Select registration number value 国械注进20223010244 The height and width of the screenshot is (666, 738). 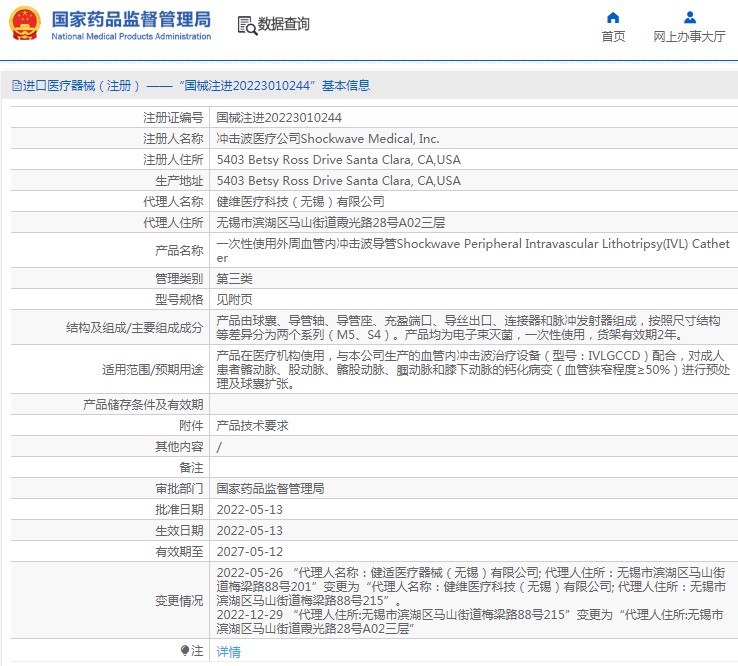279,117
